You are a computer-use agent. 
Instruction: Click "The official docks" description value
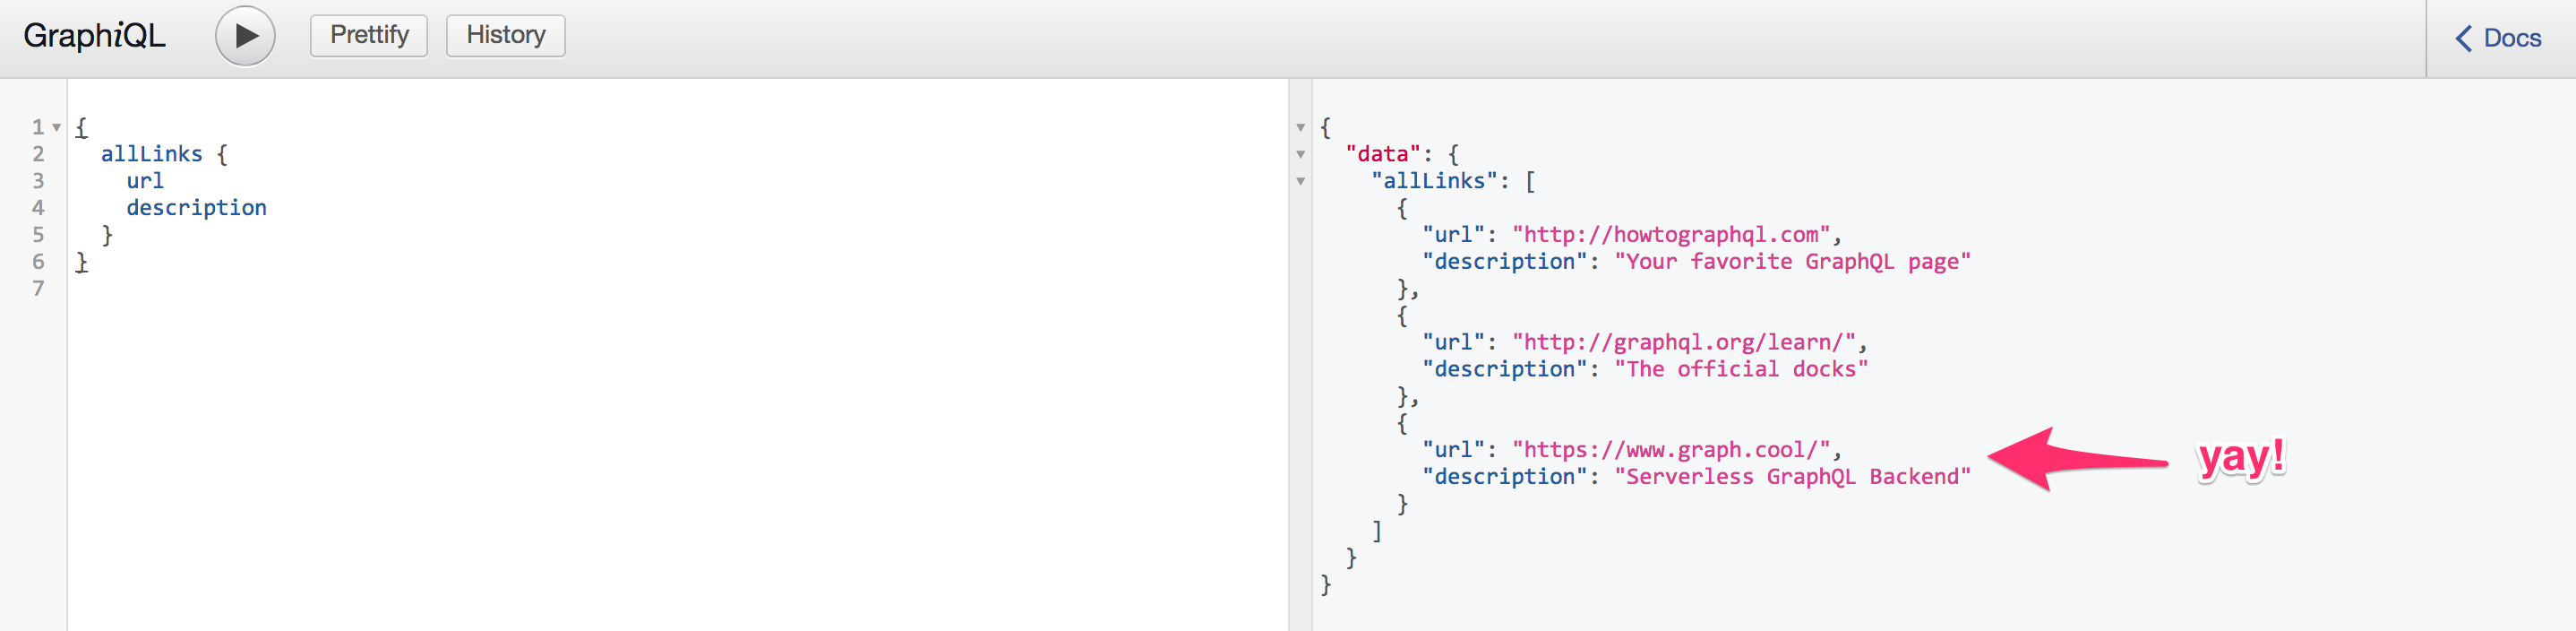coord(1741,370)
